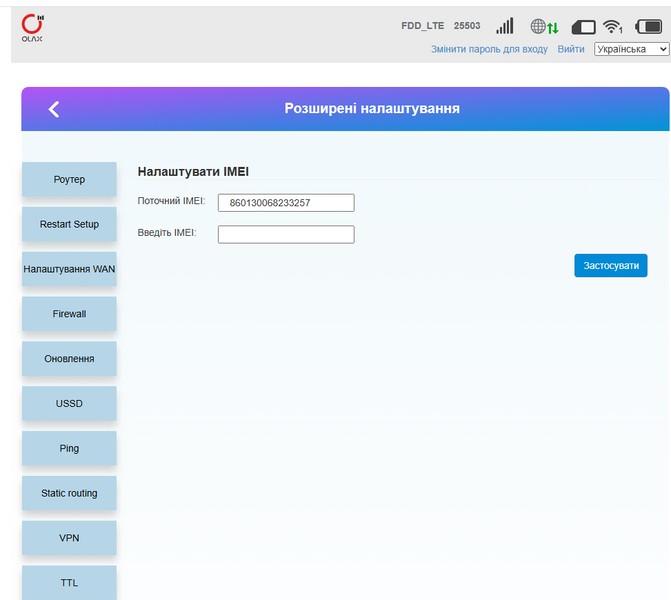Go back using the white chevron arrow
Image resolution: width=671 pixels, height=600 pixels.
[x=54, y=109]
